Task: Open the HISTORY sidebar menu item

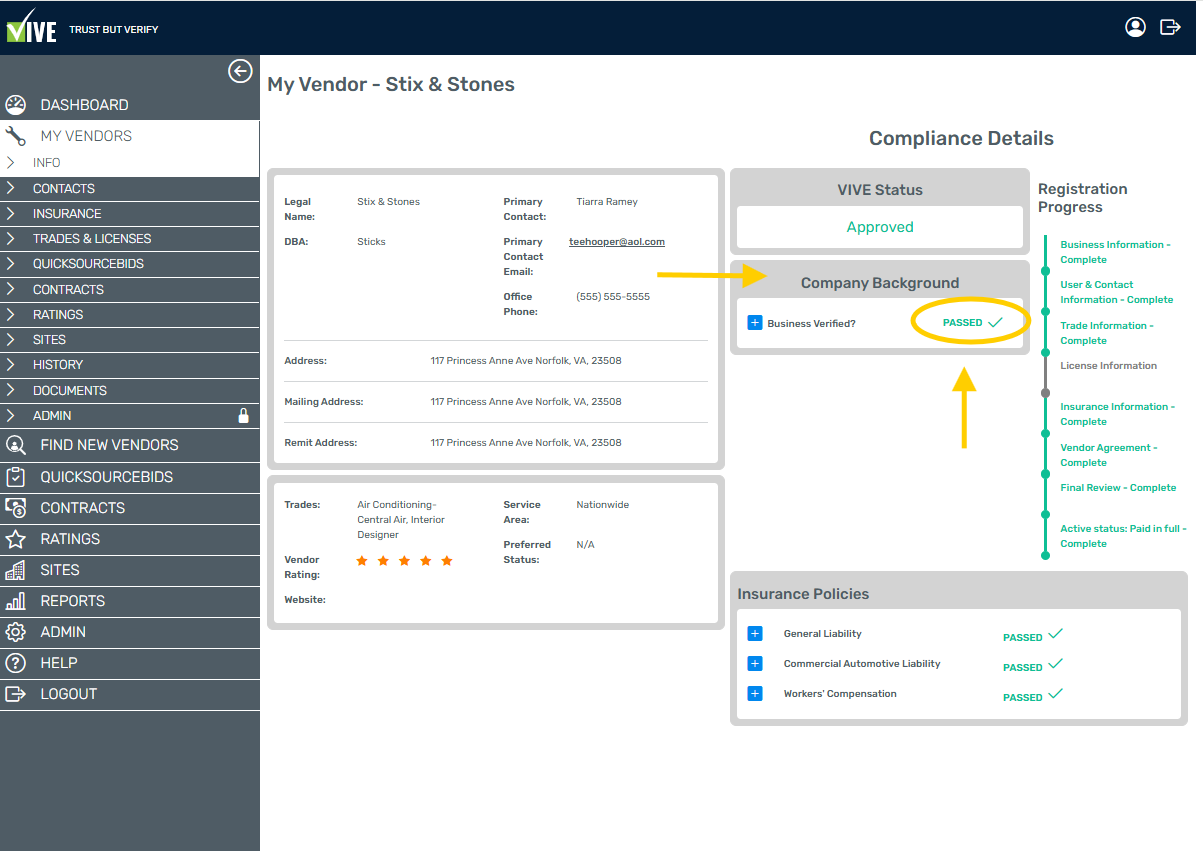Action: point(60,364)
